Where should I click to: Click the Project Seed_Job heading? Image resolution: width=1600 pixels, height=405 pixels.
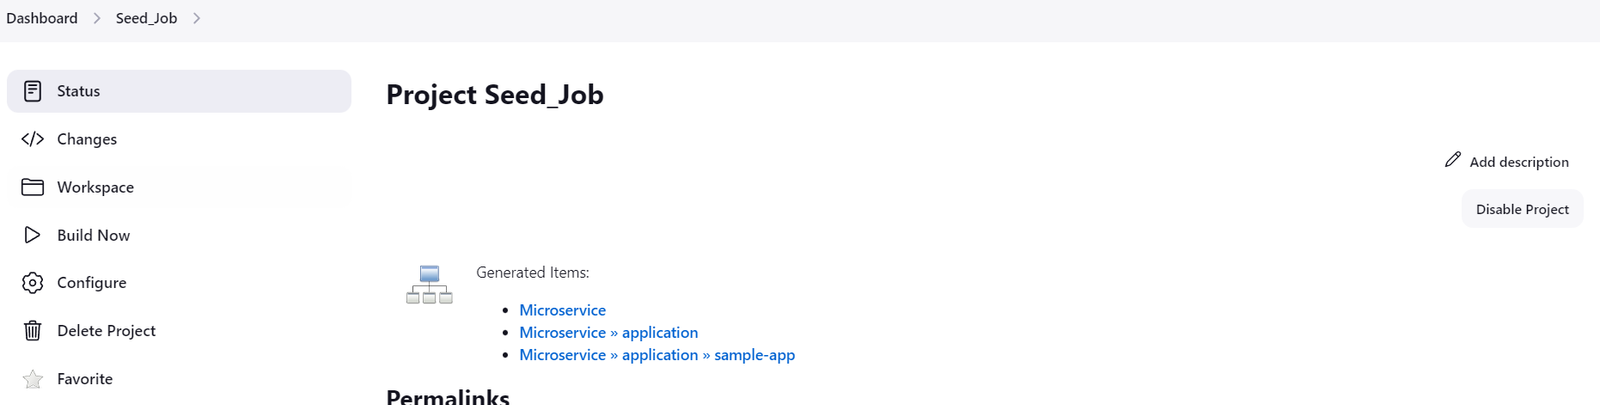494,94
